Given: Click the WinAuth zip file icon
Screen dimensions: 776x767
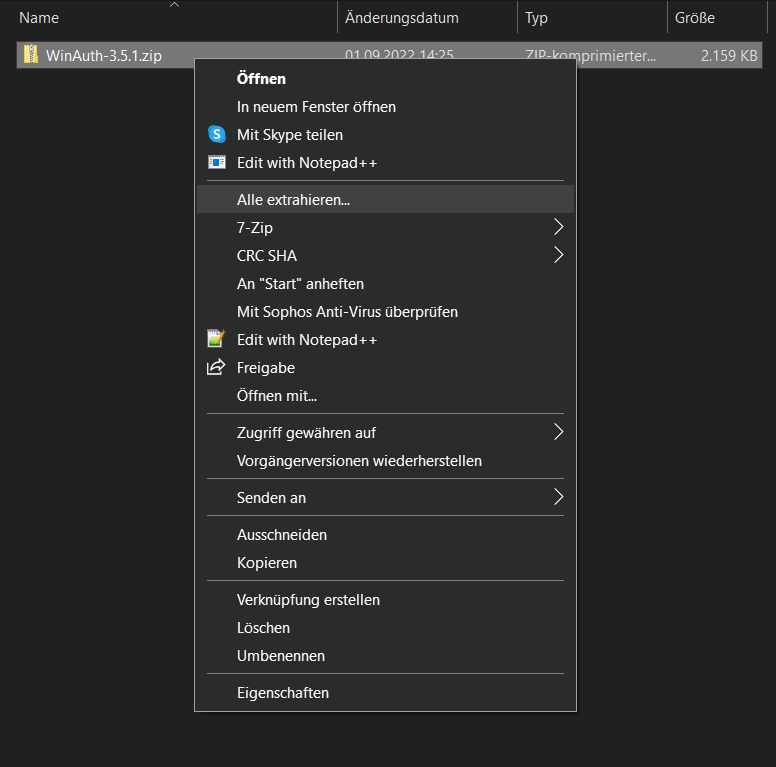Looking at the screenshot, I should tap(31, 55).
